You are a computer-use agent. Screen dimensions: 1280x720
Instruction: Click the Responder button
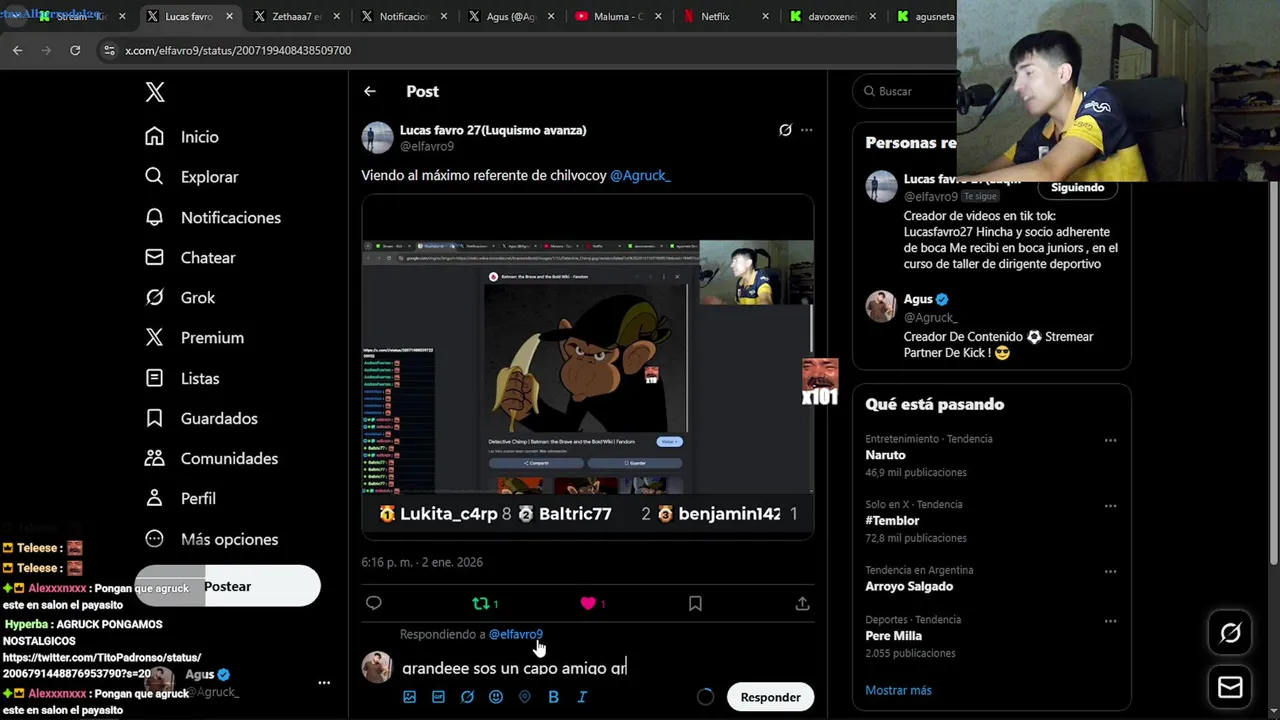(x=770, y=697)
